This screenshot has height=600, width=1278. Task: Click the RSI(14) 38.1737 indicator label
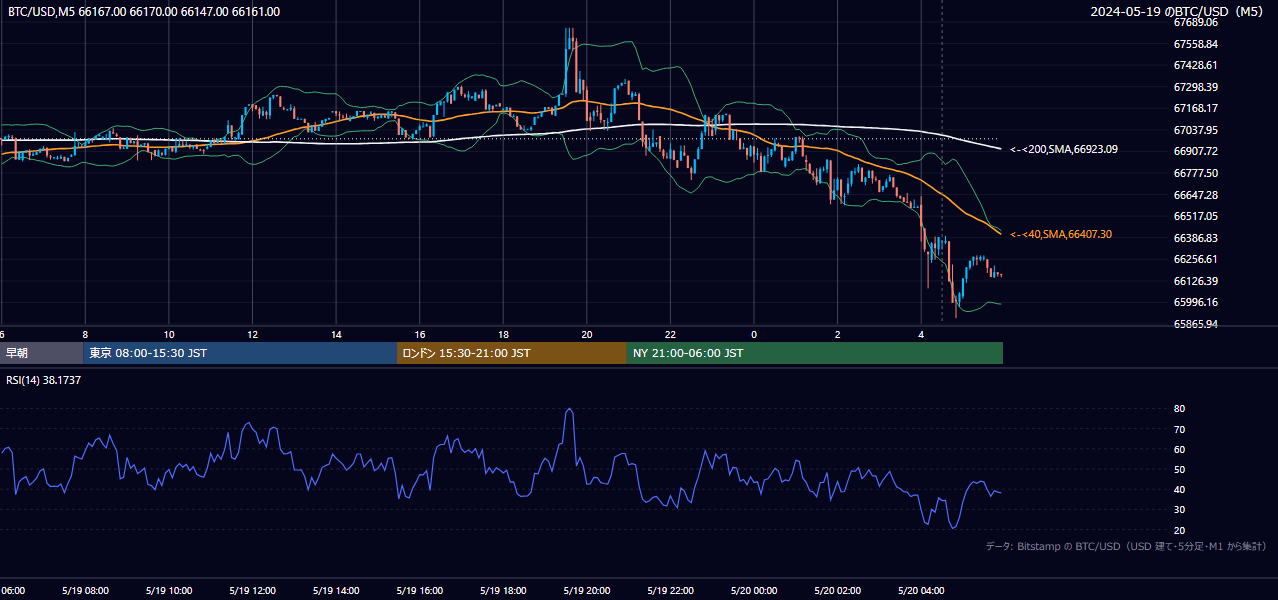tap(44, 380)
